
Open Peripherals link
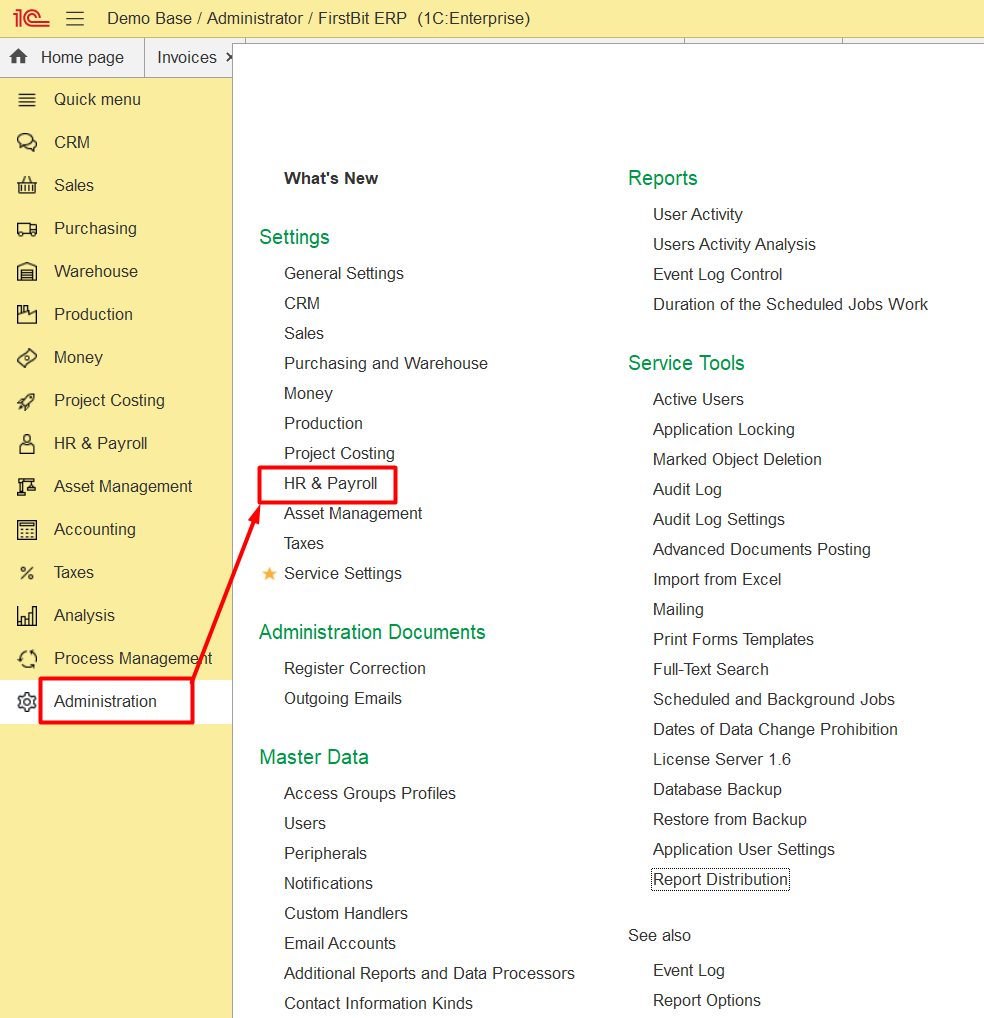(x=325, y=853)
